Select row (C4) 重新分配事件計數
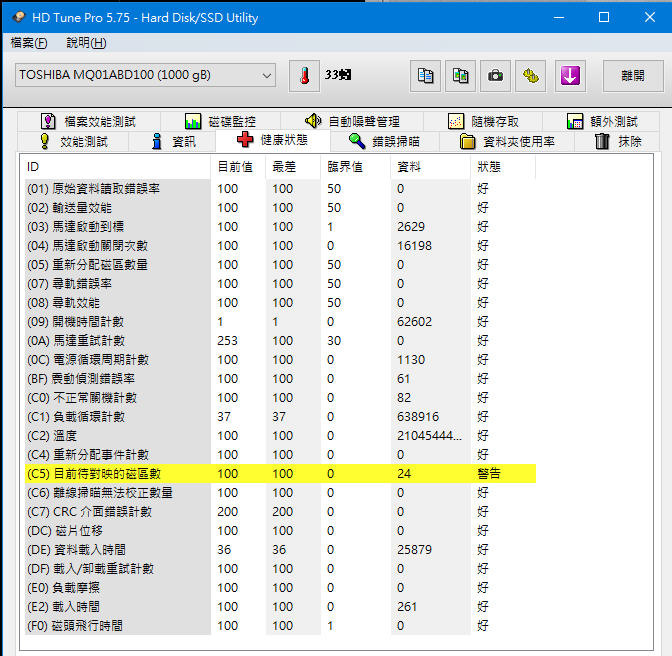 (x=280, y=455)
